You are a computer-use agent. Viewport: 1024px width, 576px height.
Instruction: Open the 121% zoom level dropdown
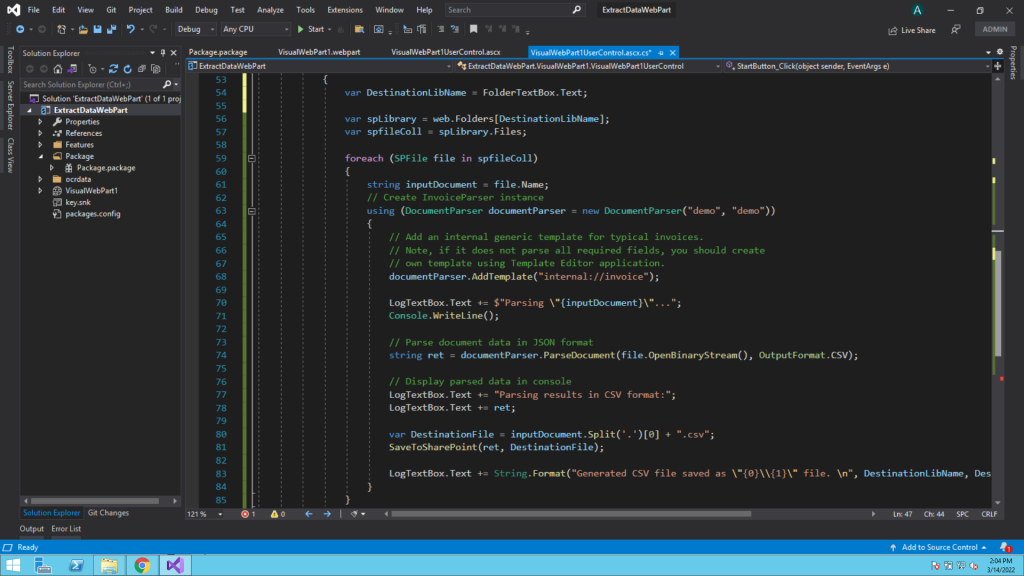click(x=218, y=513)
